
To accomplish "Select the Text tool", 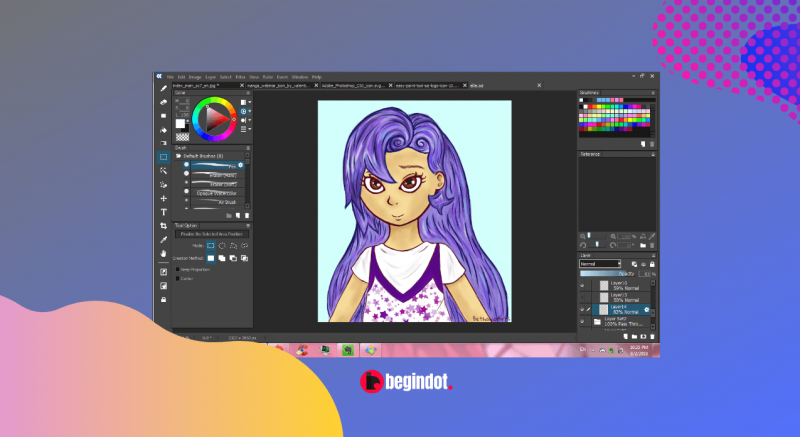I will (x=163, y=212).
